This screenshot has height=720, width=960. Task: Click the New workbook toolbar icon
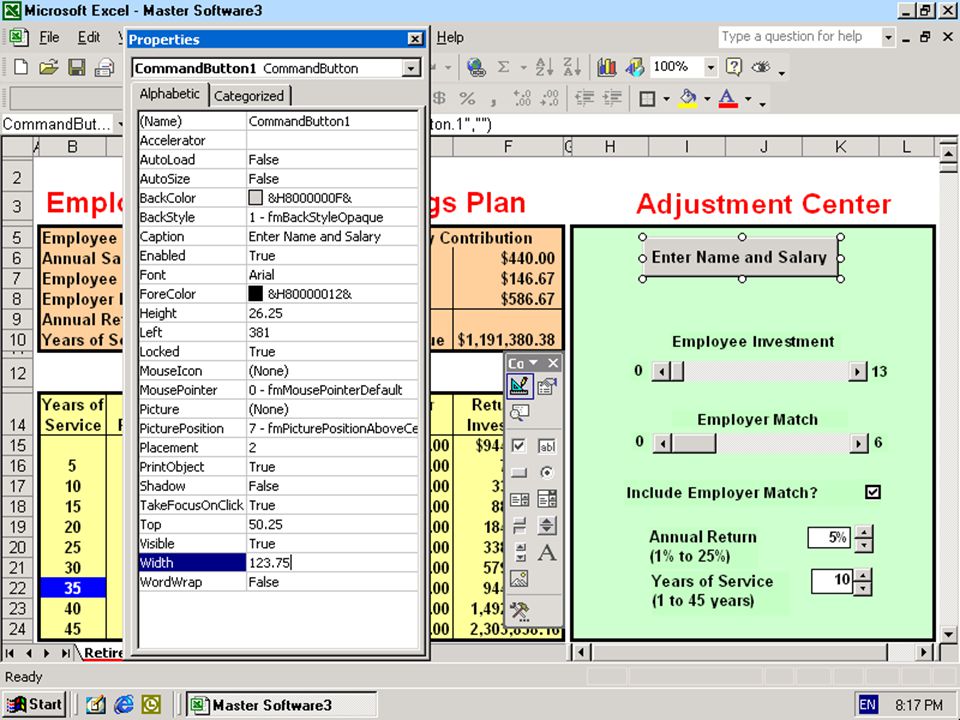click(x=21, y=67)
